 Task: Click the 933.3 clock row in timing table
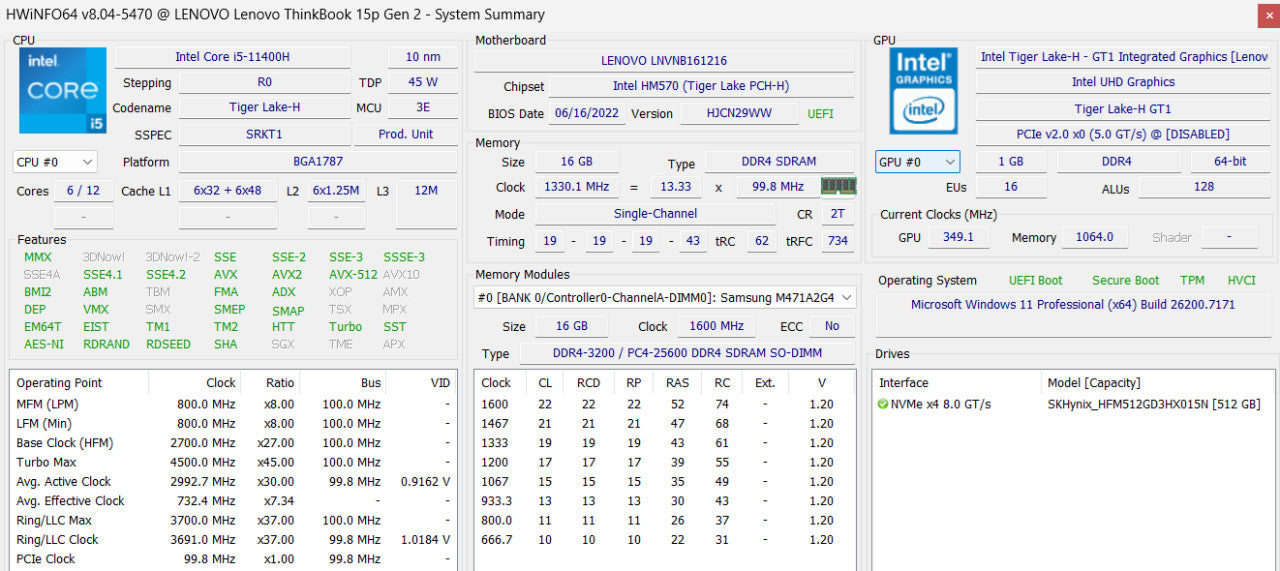pyautogui.click(x=665, y=501)
